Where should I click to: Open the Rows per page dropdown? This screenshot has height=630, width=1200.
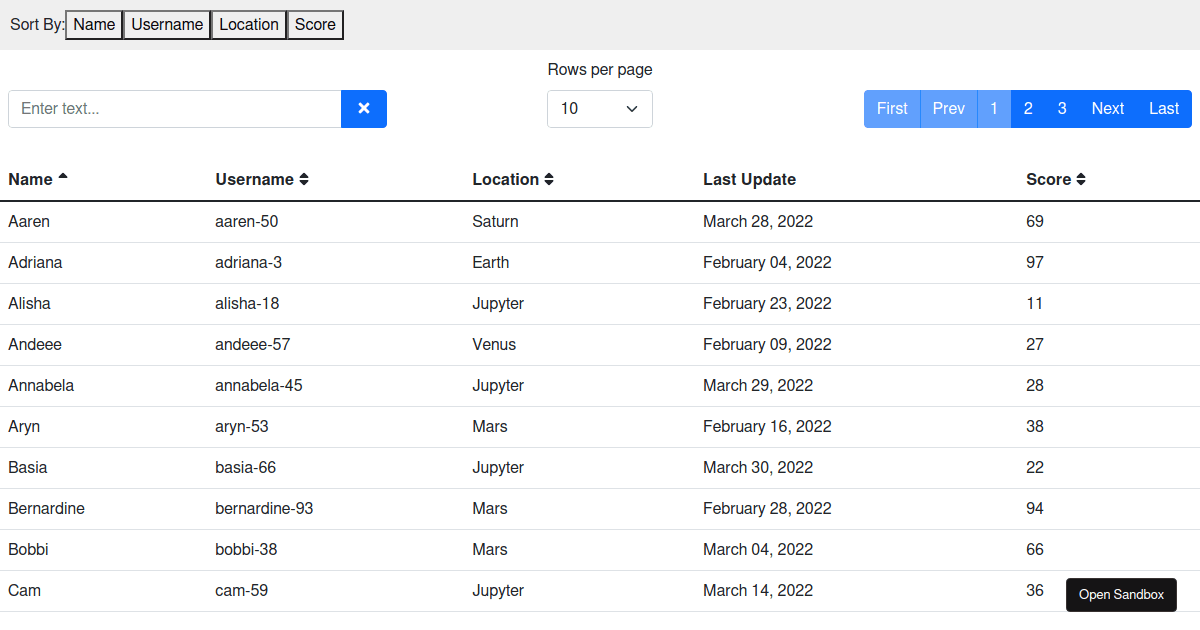pos(599,109)
